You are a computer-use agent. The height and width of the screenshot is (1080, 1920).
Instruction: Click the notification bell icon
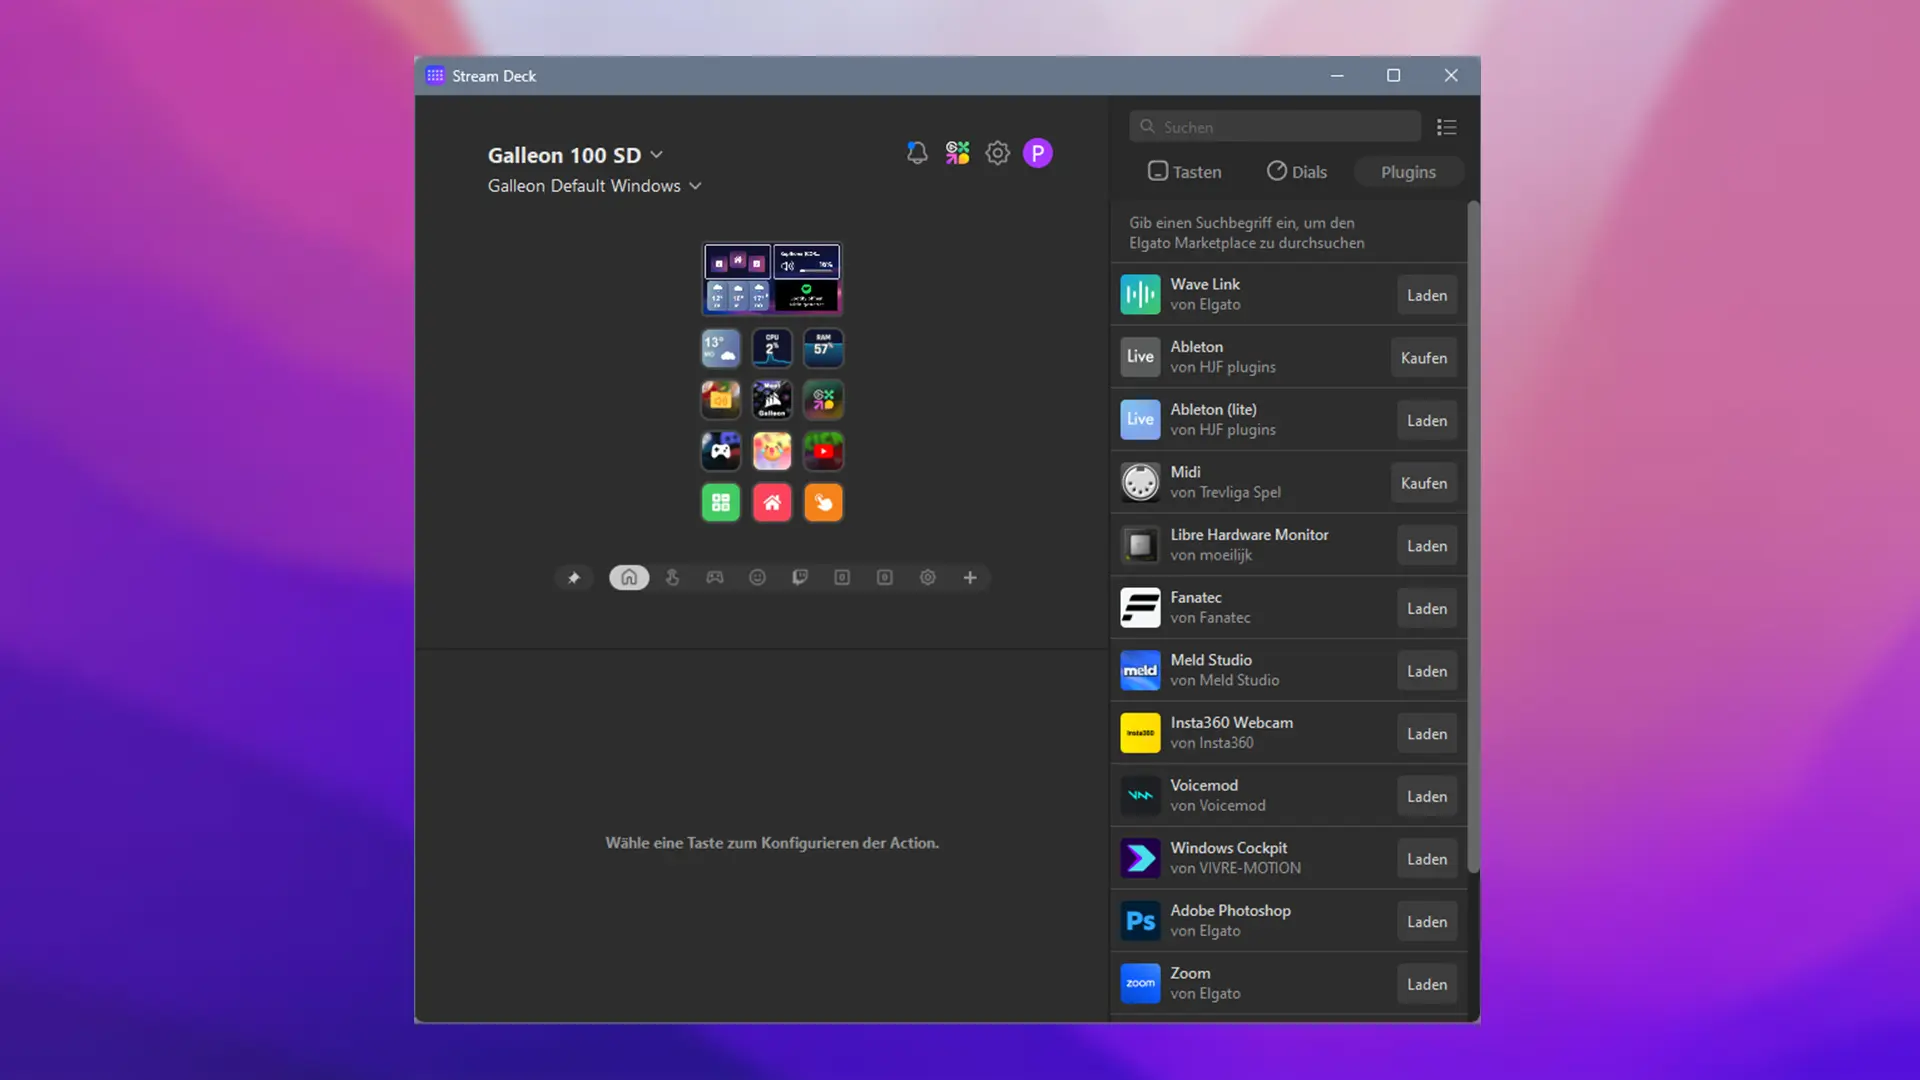pos(917,152)
